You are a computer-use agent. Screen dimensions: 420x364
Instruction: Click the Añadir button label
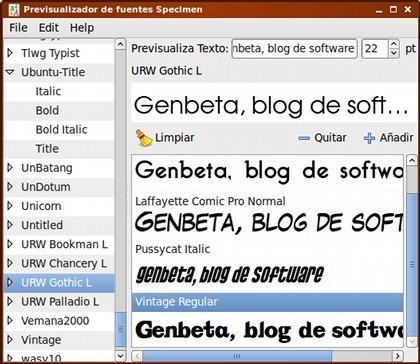pyautogui.click(x=397, y=138)
